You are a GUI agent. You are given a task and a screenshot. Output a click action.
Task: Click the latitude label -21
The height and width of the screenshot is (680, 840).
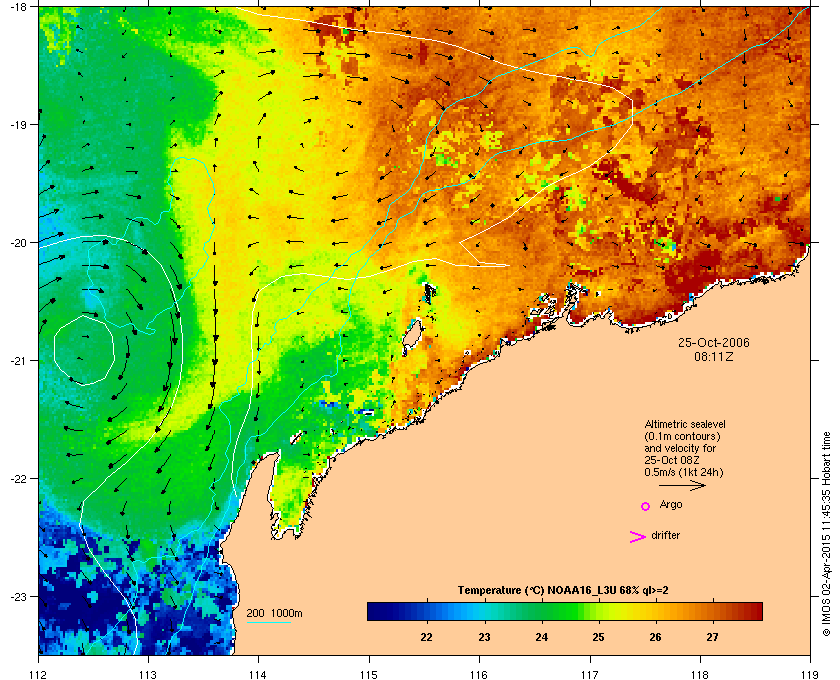point(19,361)
